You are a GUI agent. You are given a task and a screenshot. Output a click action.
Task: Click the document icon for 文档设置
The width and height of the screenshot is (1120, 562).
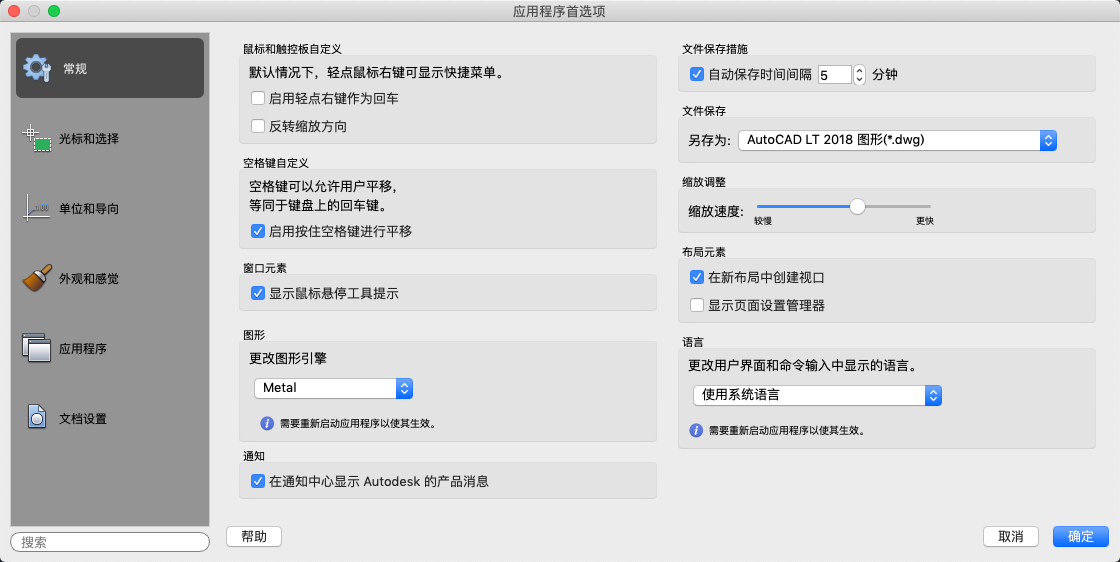coord(37,418)
